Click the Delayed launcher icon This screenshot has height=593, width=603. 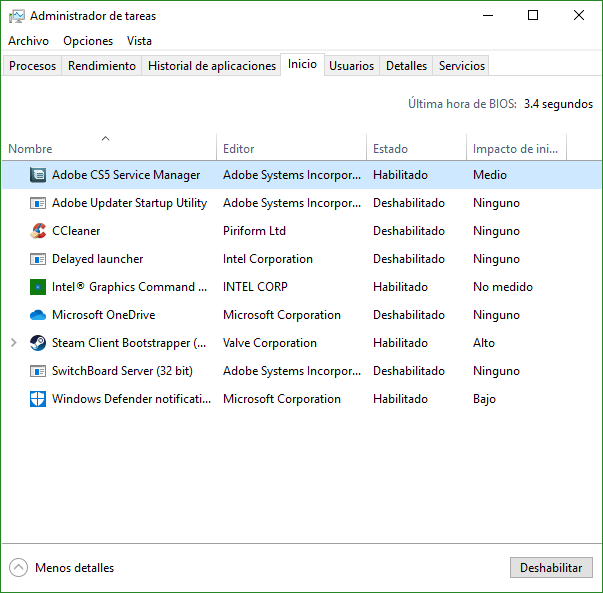point(38,259)
